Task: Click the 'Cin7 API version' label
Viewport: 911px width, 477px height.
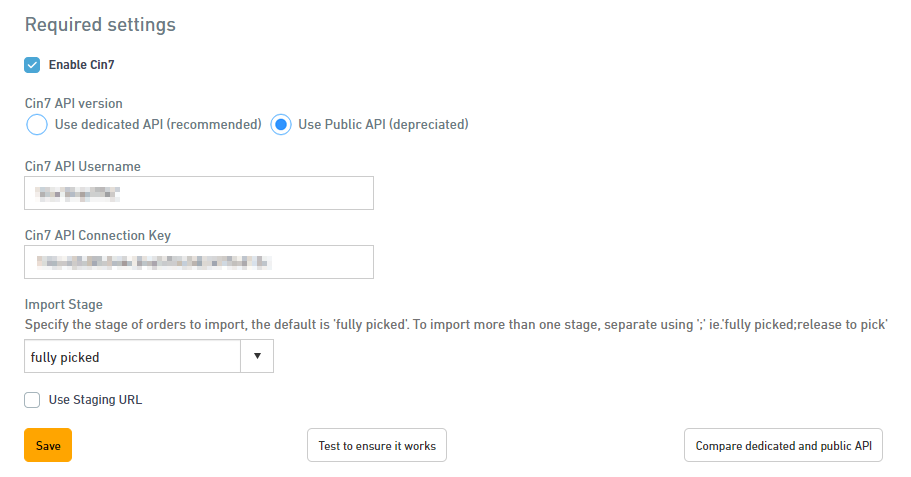Action: pos(73,103)
